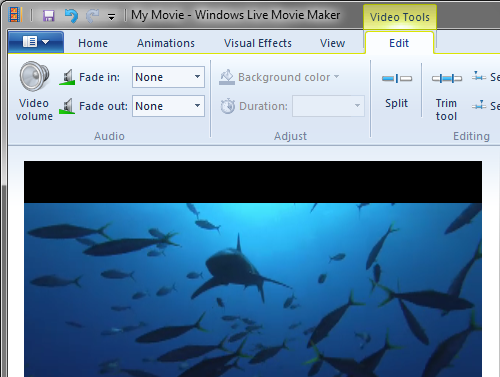Image resolution: width=500 pixels, height=377 pixels.
Task: Click the 'Duration:' label
Action: pyautogui.click(x=263, y=106)
